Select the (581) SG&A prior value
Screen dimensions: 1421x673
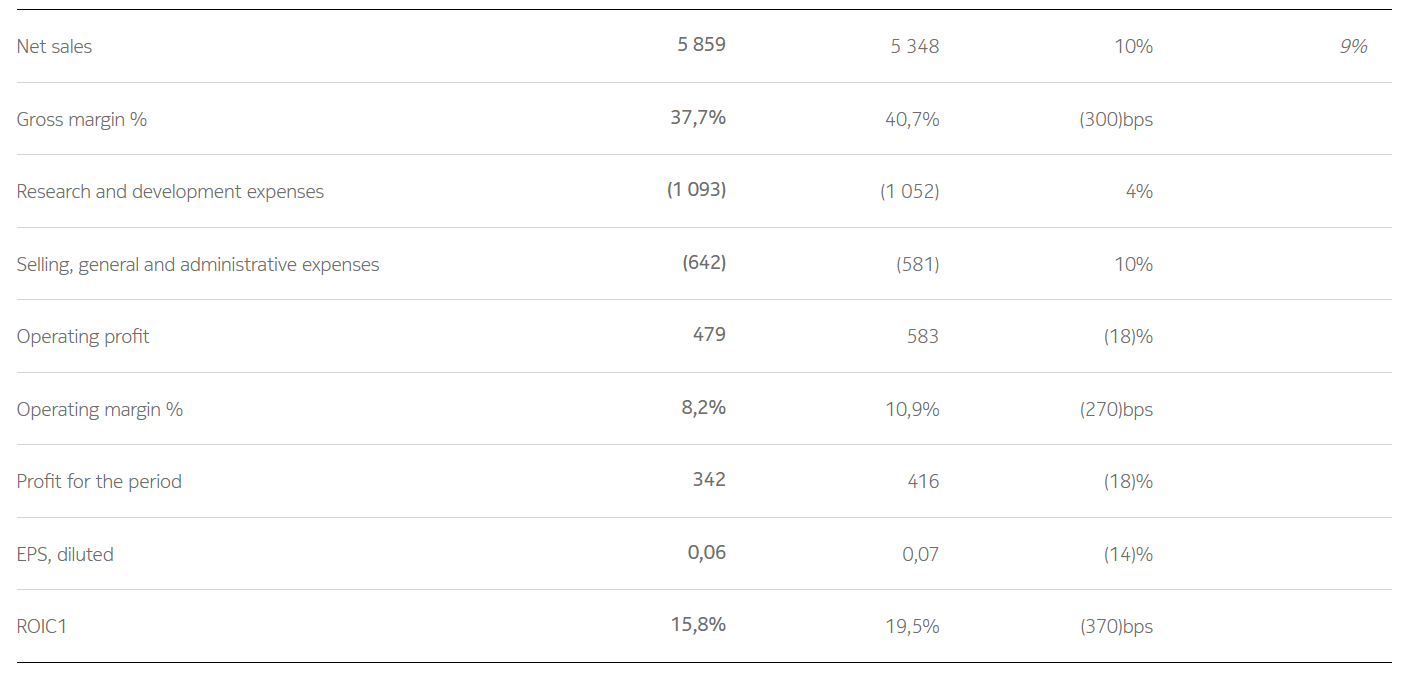tap(917, 265)
